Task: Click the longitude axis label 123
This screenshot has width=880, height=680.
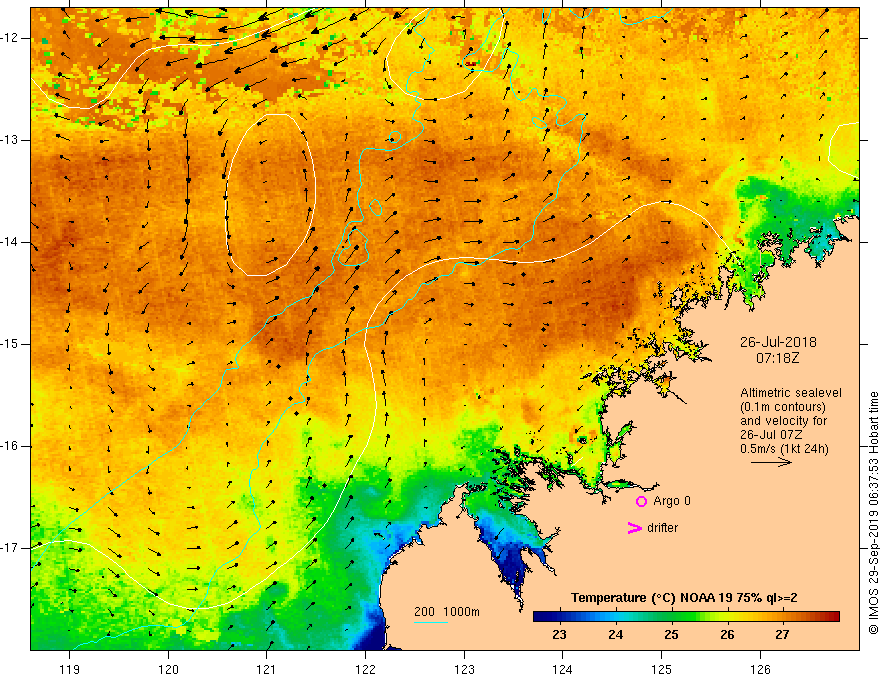Action: [464, 669]
